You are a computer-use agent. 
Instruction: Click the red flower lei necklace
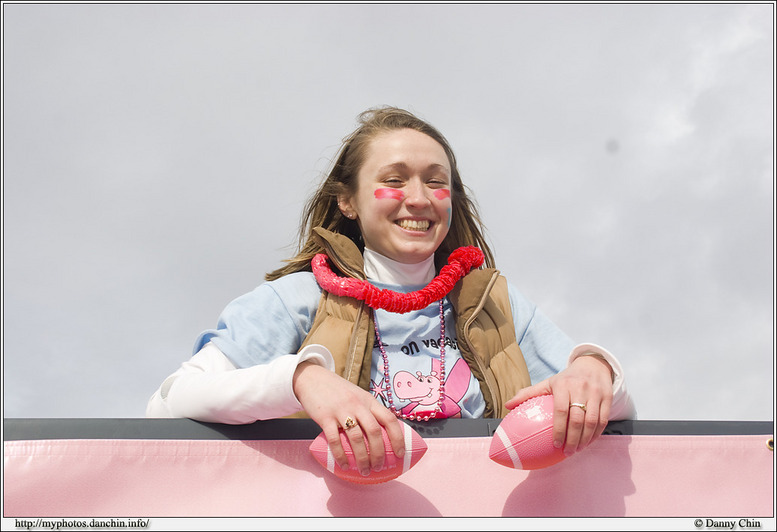click(395, 285)
